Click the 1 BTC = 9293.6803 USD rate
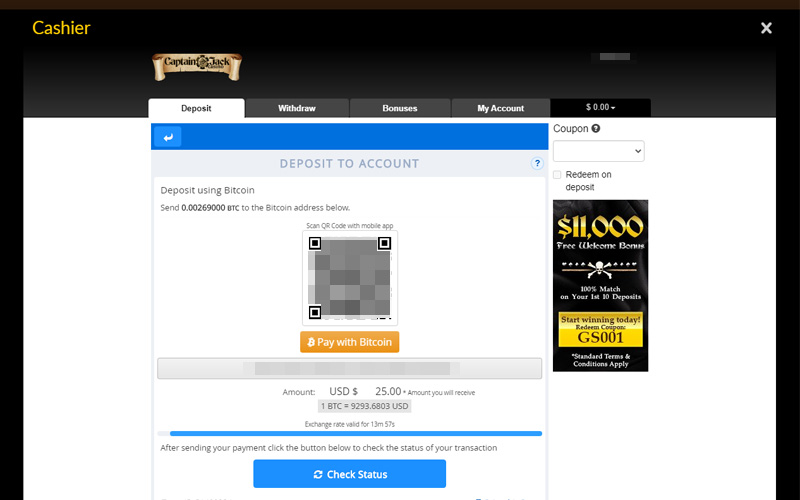Screen dimensions: 800x500 364,406
